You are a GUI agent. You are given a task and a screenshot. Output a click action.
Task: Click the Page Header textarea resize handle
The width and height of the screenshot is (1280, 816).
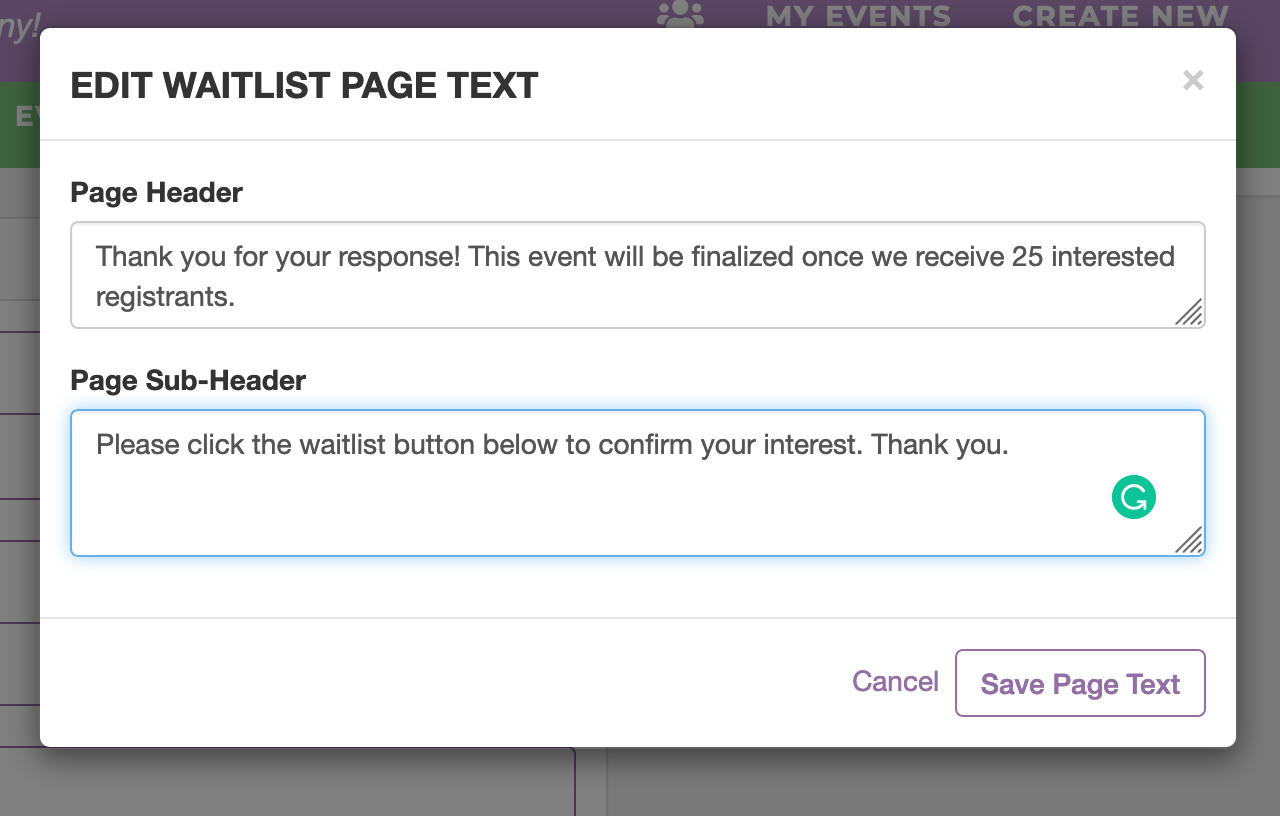coord(1188,312)
